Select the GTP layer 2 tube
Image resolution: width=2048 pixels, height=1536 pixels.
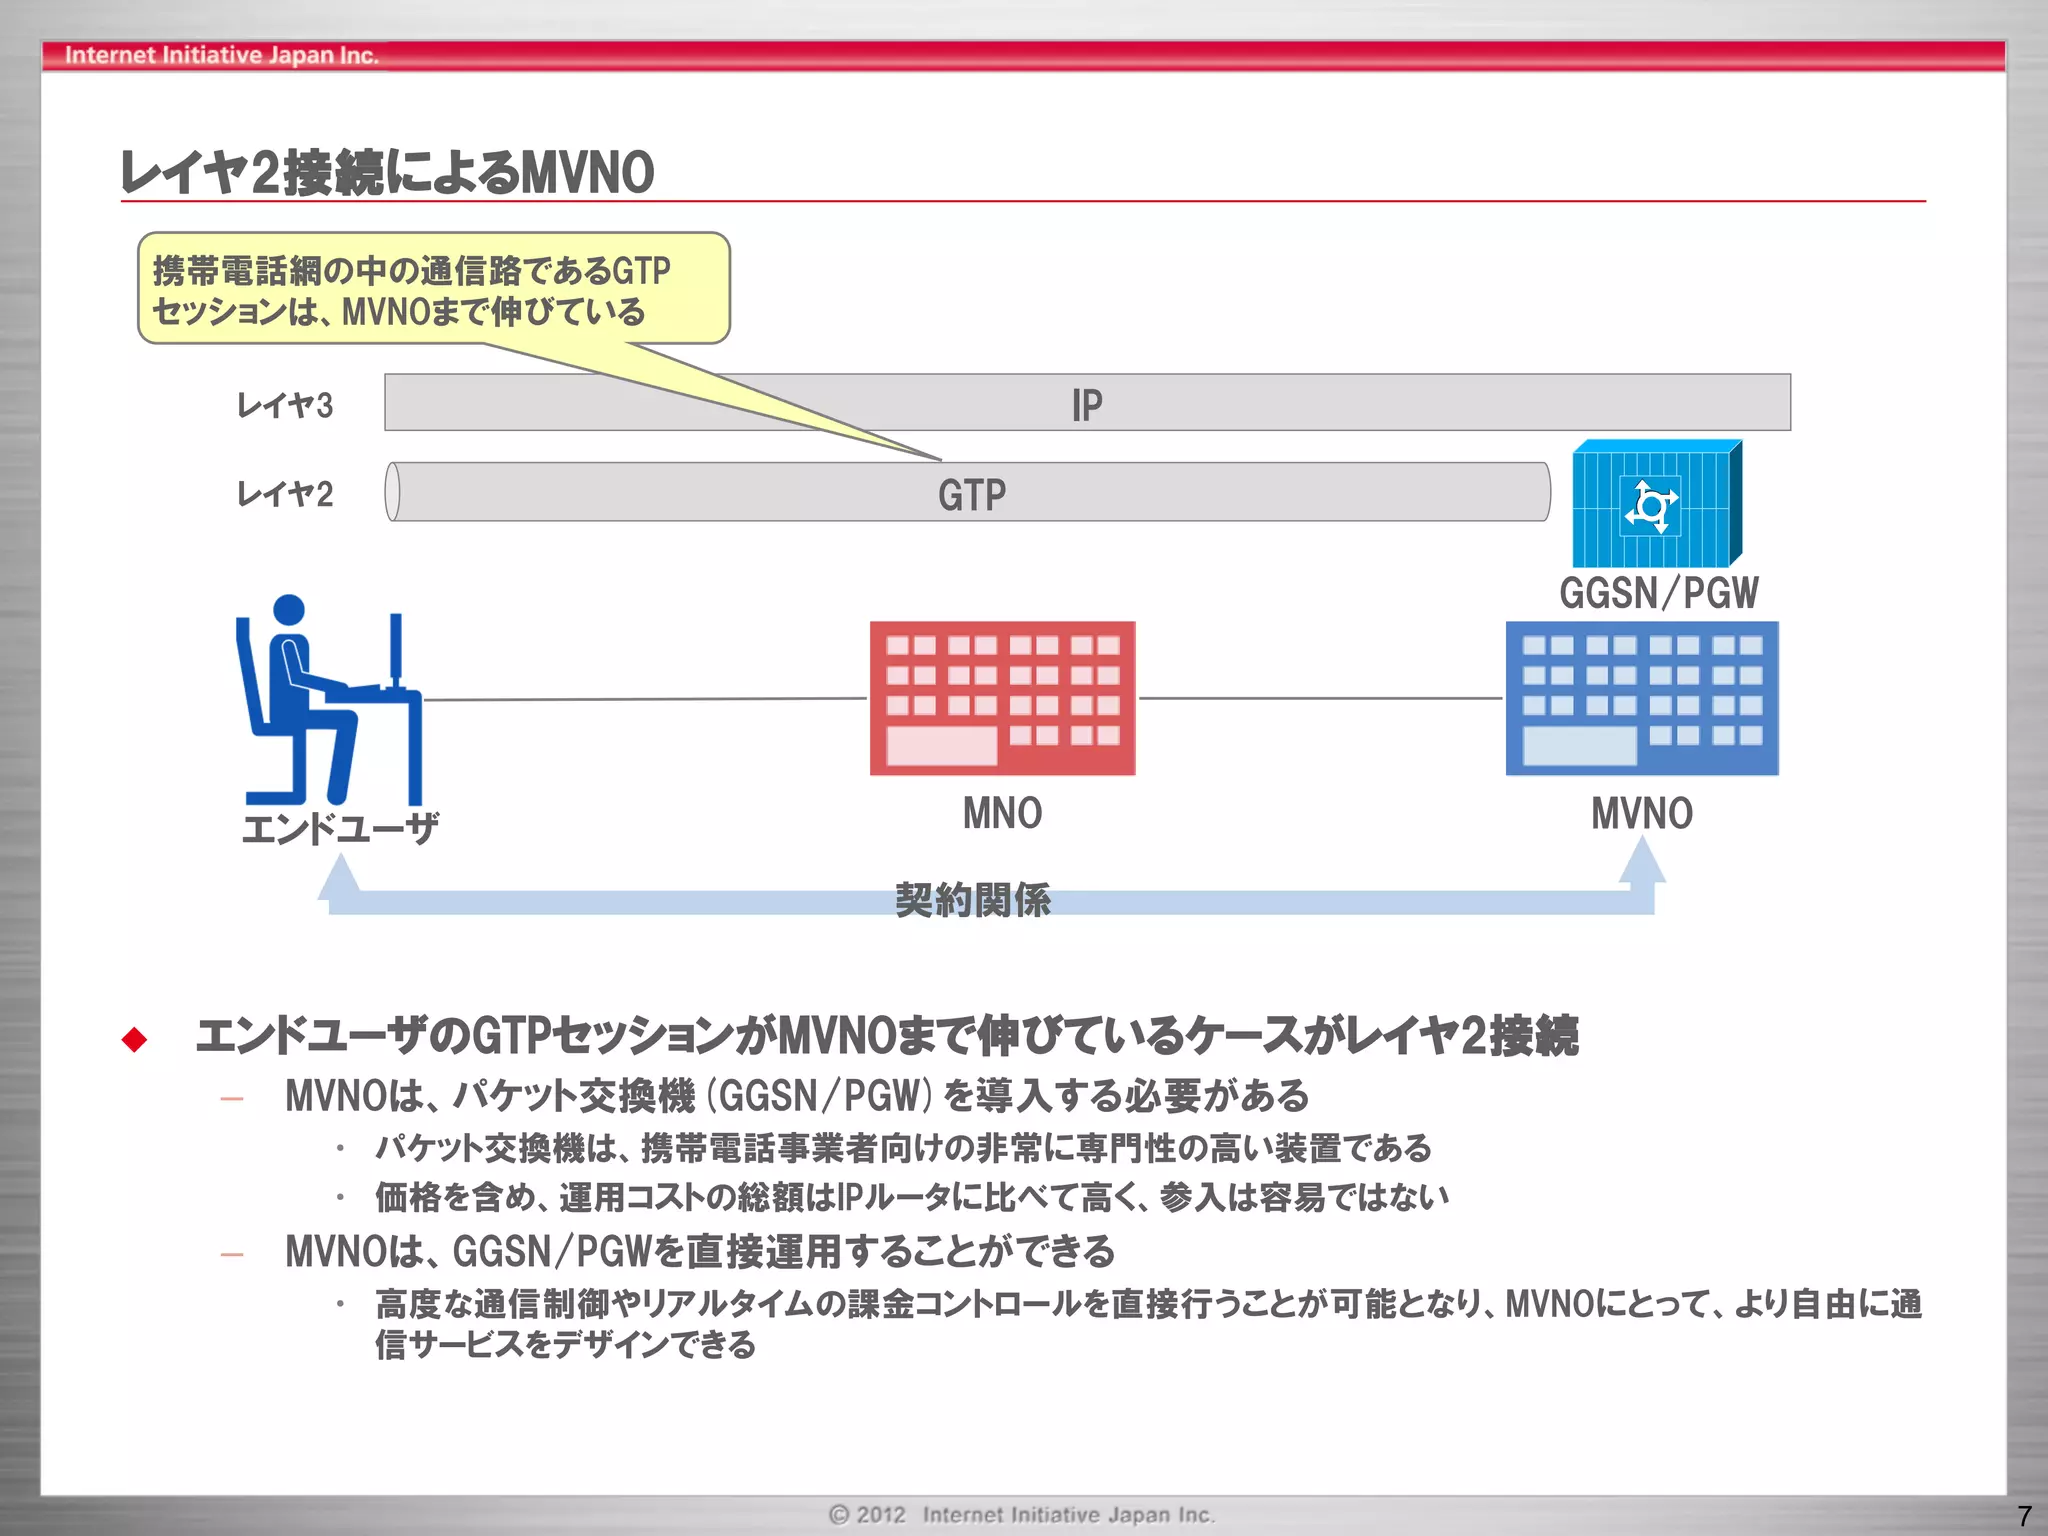pos(968,492)
